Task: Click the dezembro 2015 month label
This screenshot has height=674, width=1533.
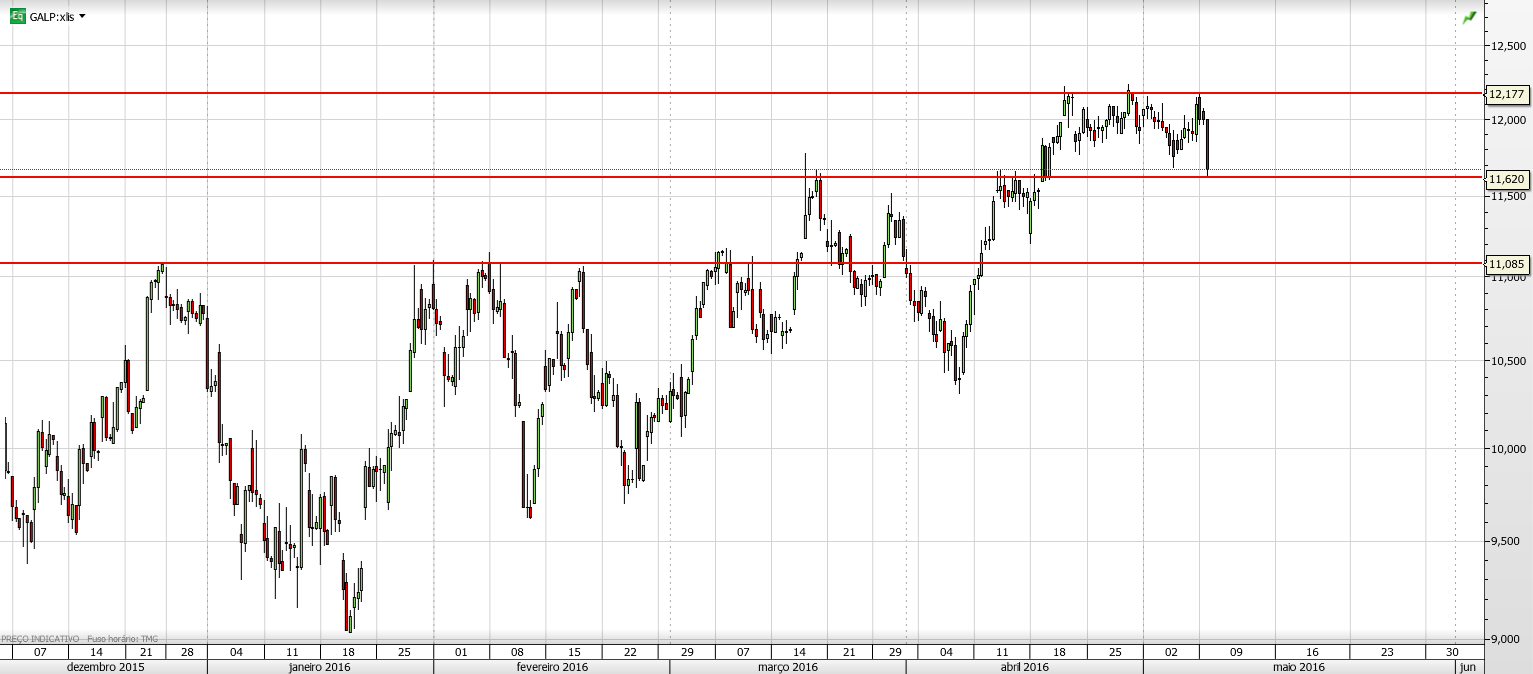Action: (105, 666)
